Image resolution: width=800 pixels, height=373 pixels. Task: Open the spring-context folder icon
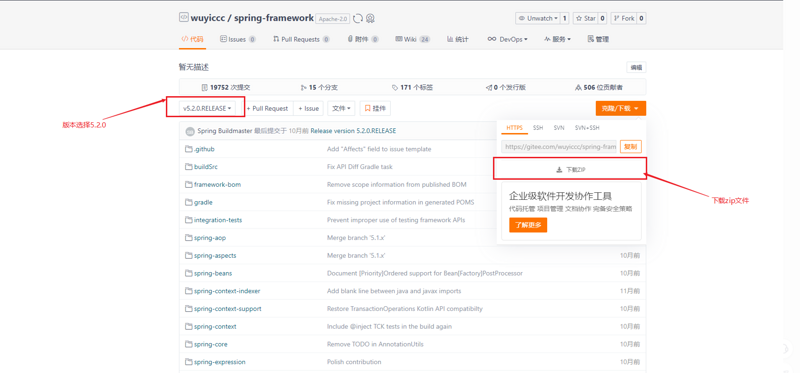[188, 327]
